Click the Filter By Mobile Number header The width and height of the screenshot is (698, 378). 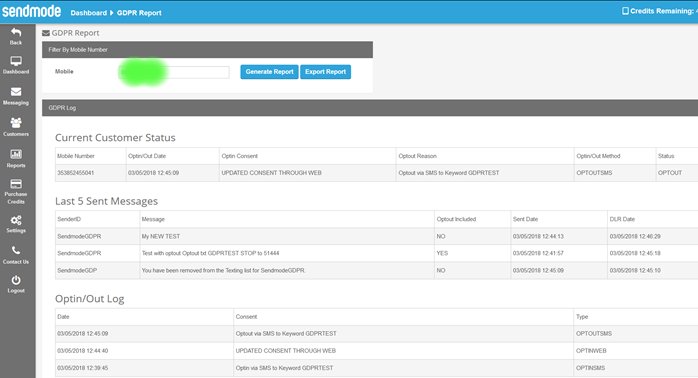point(207,50)
